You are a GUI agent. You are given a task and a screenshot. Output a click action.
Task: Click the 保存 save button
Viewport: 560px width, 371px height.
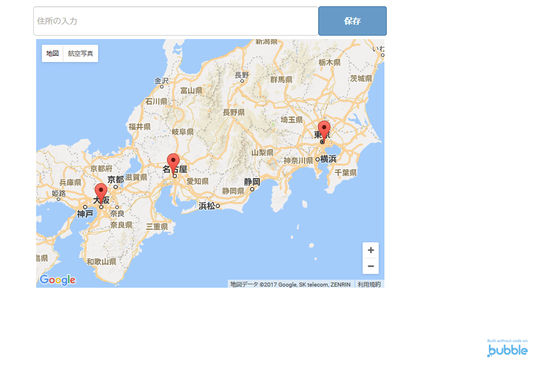352,21
